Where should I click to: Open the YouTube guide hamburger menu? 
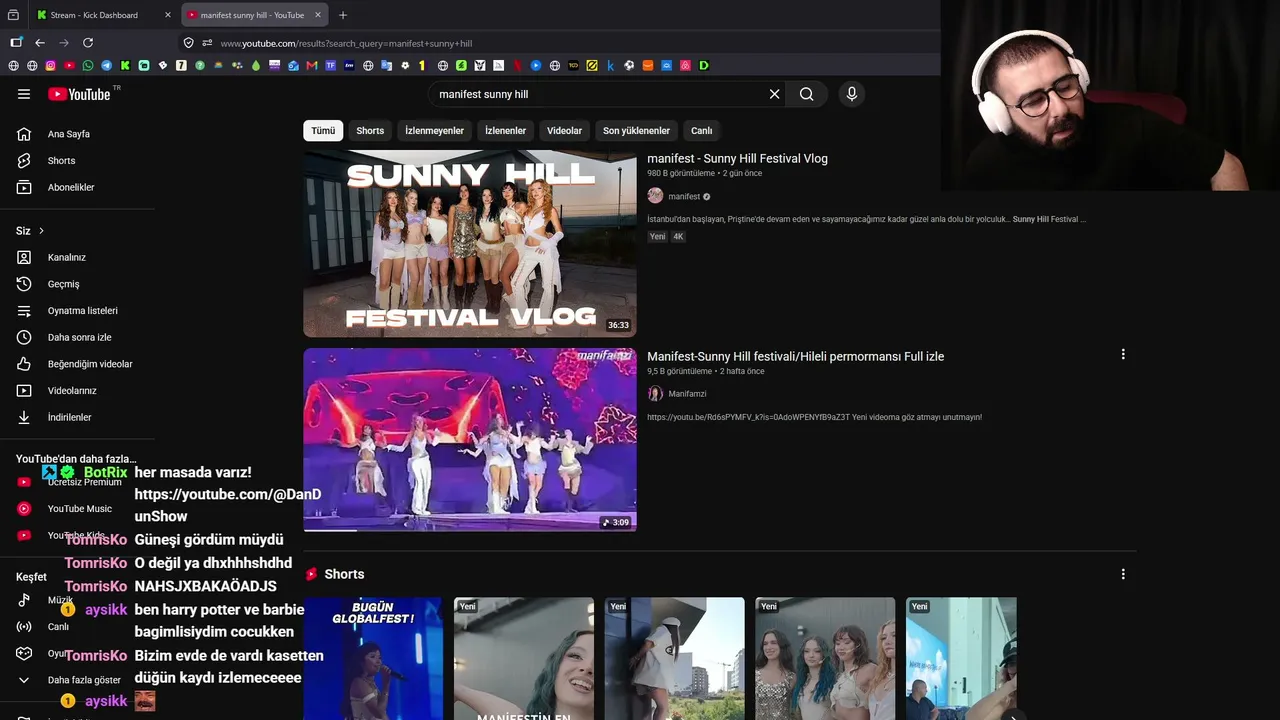[x=24, y=94]
